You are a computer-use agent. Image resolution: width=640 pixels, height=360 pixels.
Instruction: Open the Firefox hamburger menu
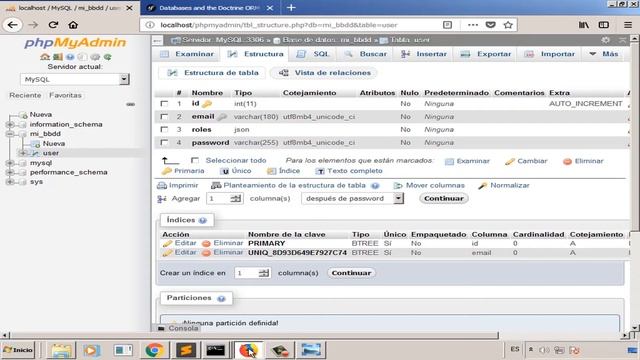tap(628, 25)
